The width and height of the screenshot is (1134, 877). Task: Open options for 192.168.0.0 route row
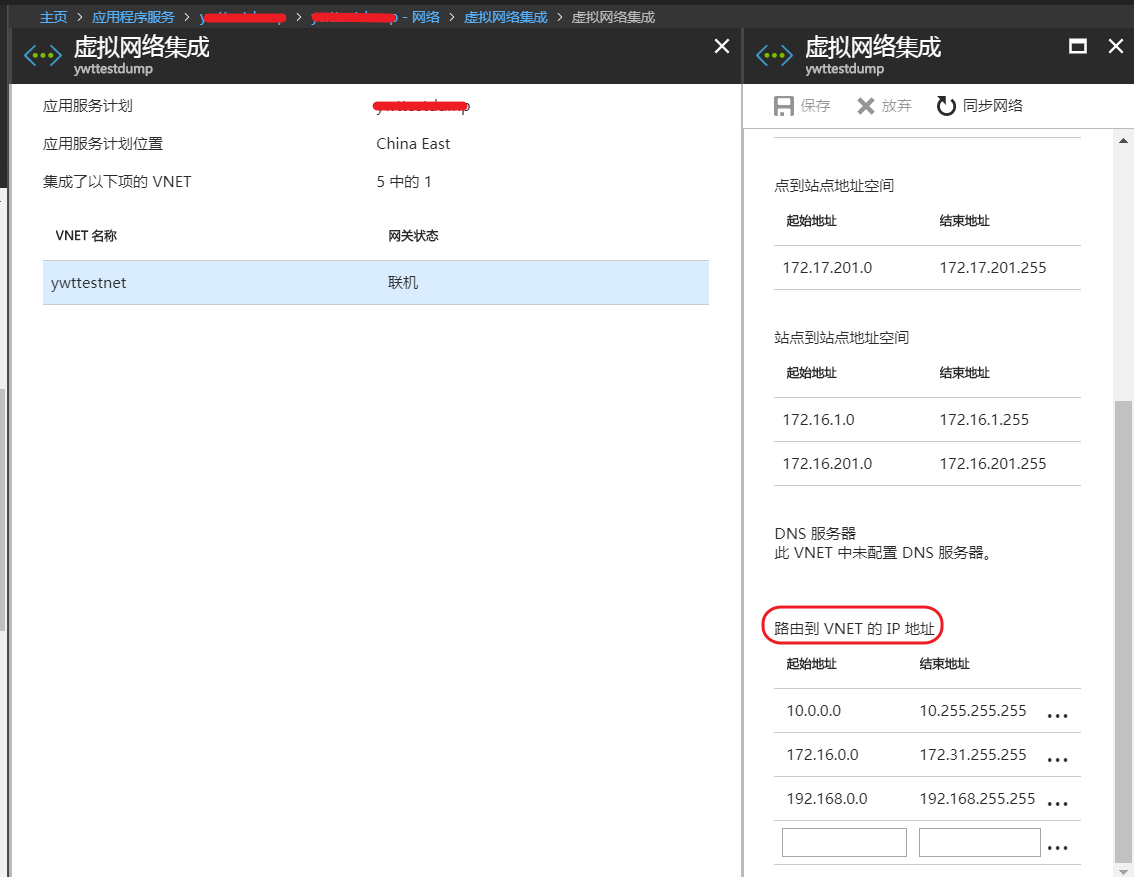point(1057,803)
